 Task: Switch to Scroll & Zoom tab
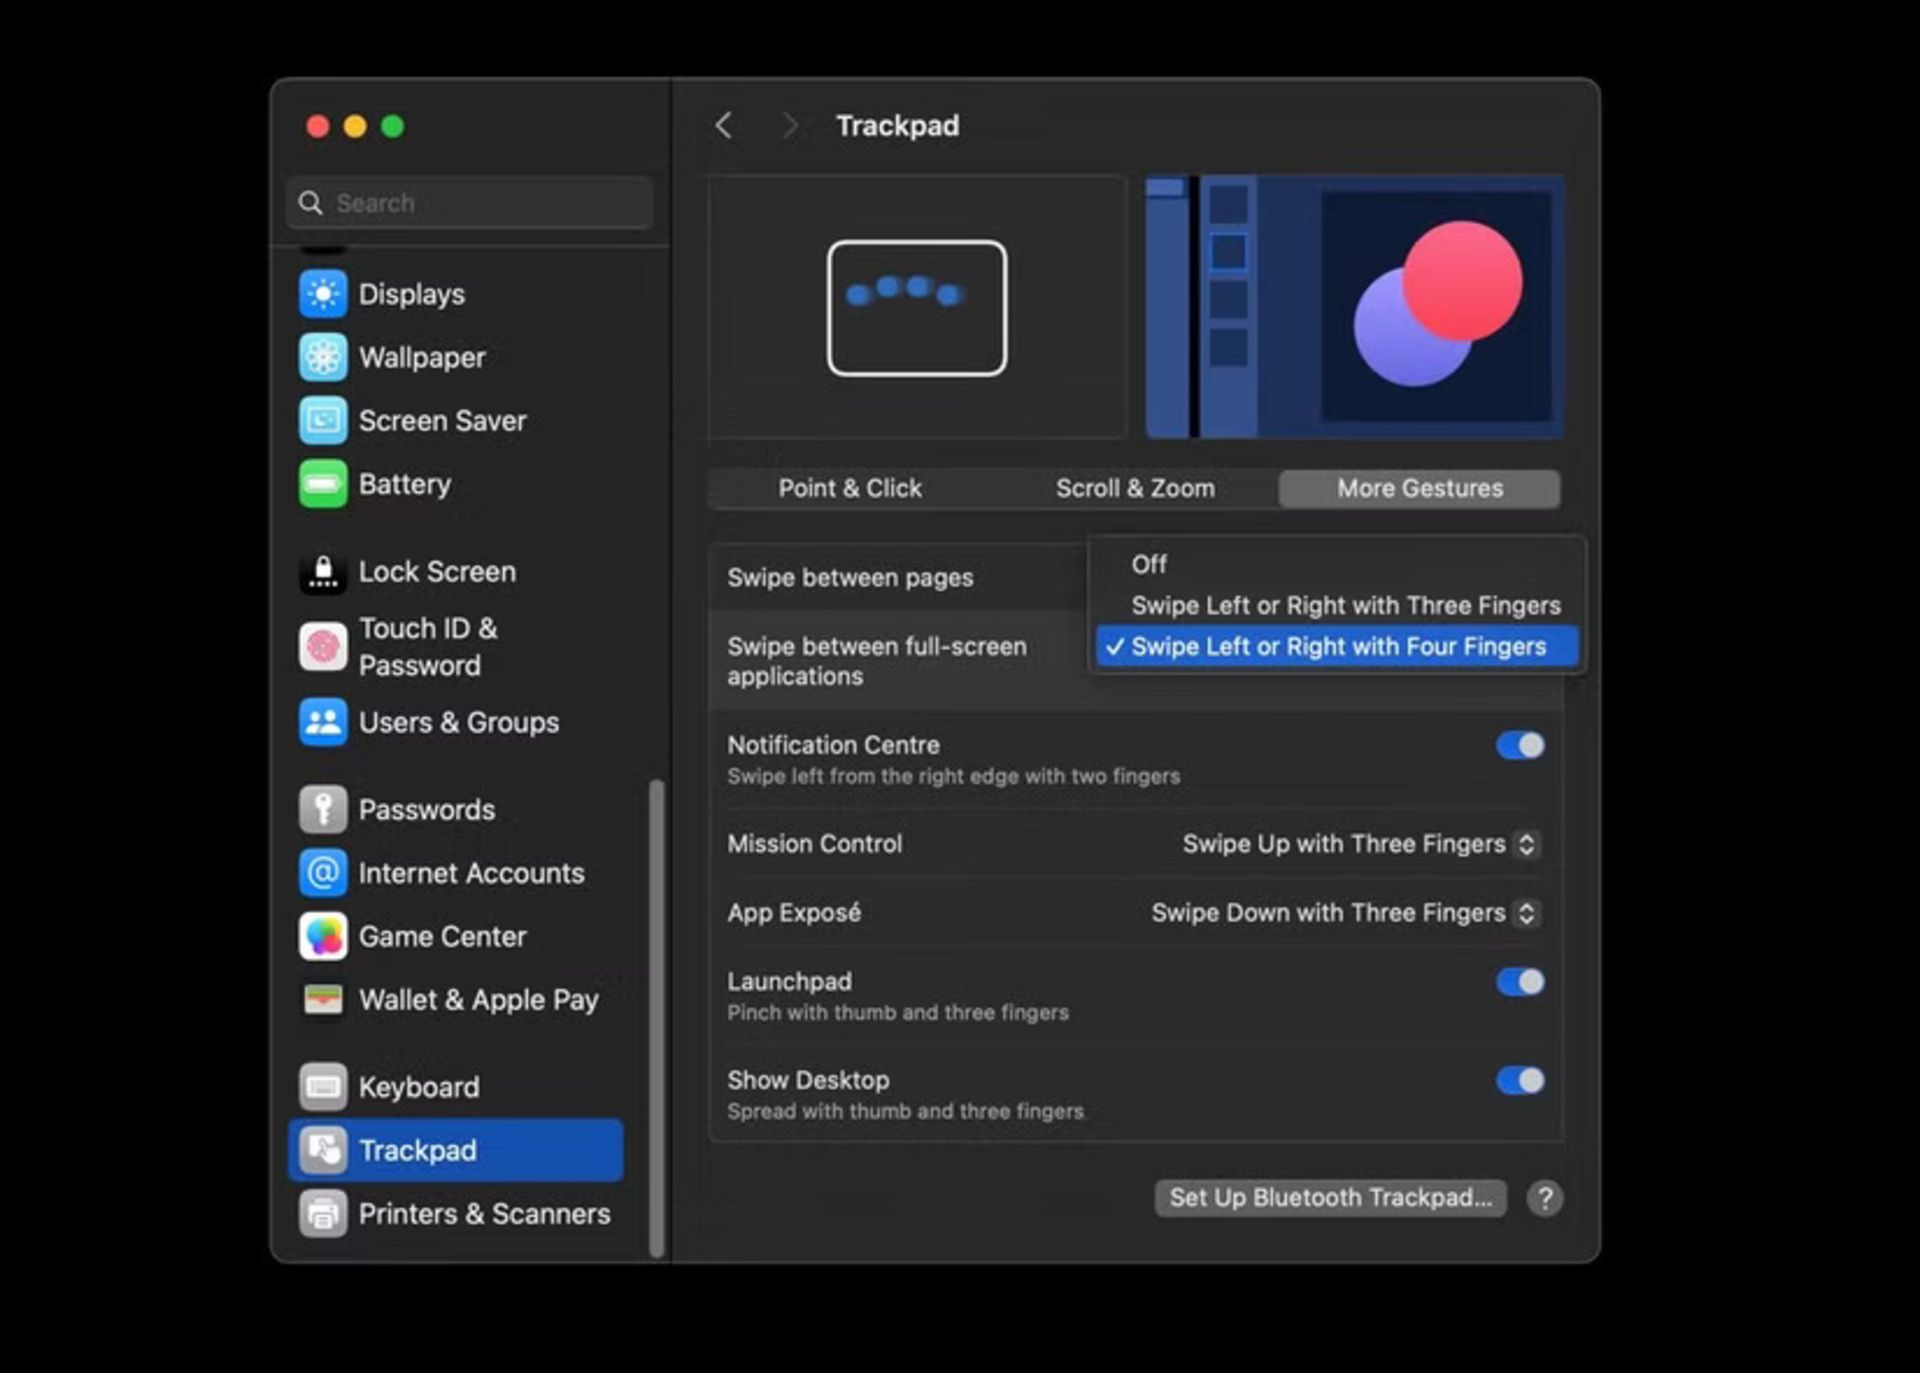coord(1134,487)
